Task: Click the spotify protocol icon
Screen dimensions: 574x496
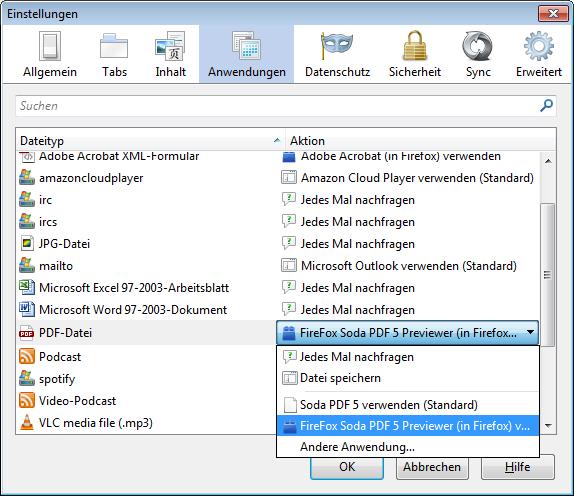Action: click(27, 378)
